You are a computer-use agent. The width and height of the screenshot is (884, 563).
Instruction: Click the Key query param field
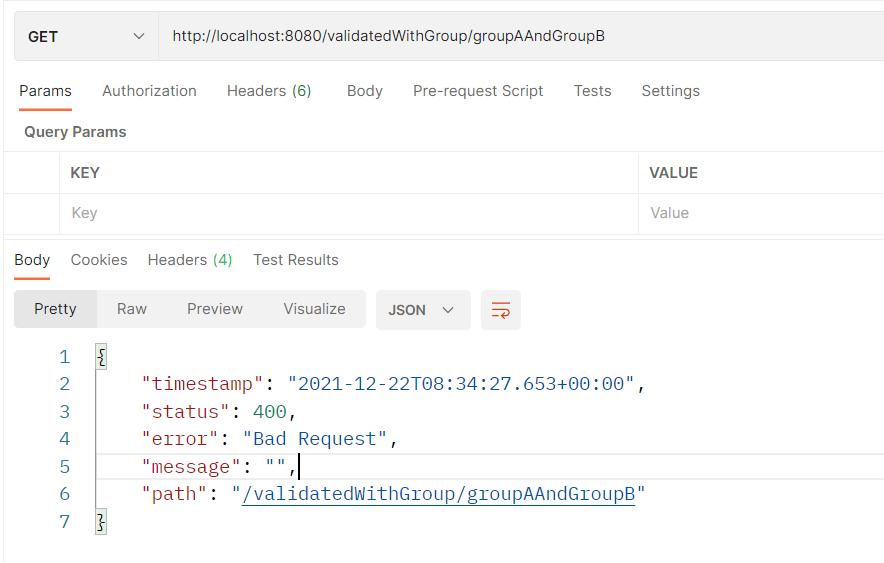coord(349,213)
